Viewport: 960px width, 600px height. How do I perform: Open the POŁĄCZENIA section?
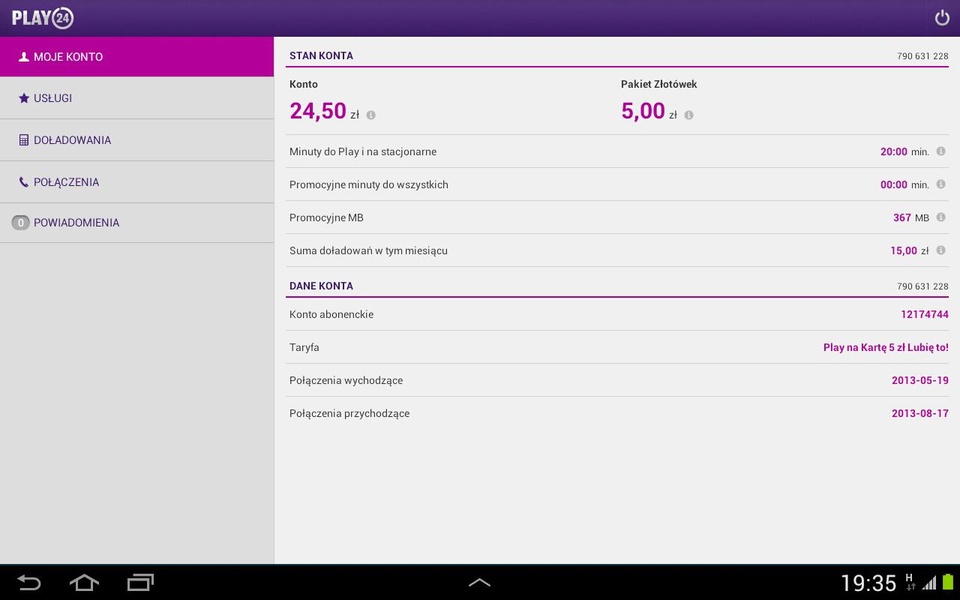137,182
